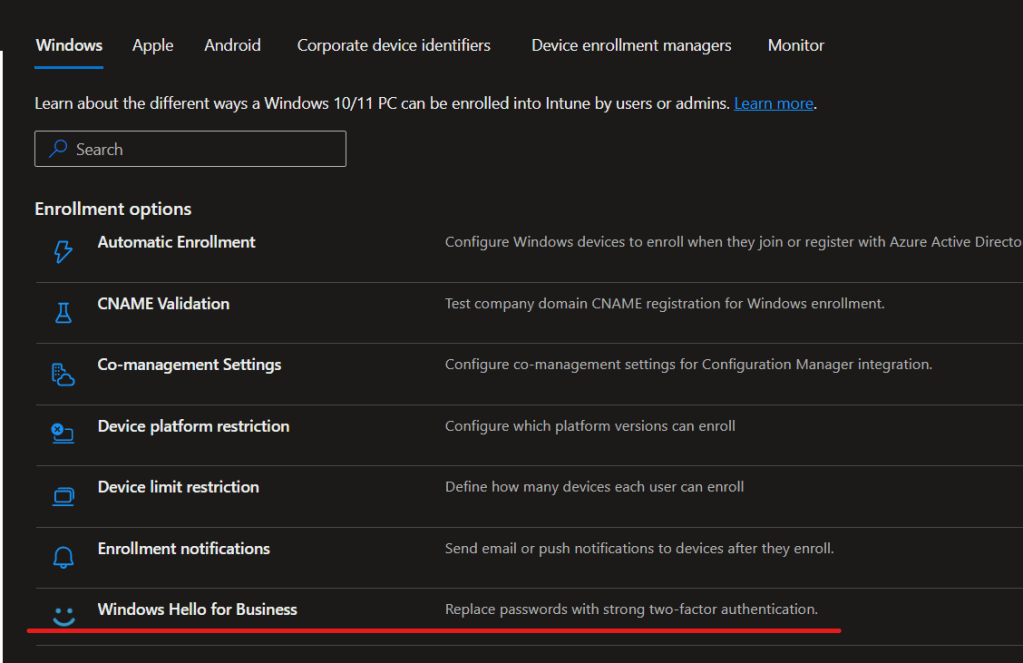Open Co-management Settings option

[189, 365]
